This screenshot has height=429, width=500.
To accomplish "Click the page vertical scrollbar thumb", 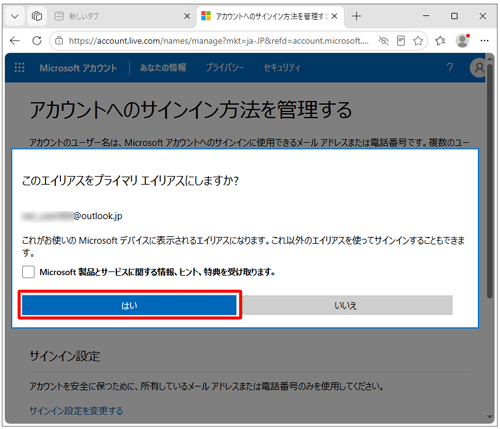I will (490, 180).
